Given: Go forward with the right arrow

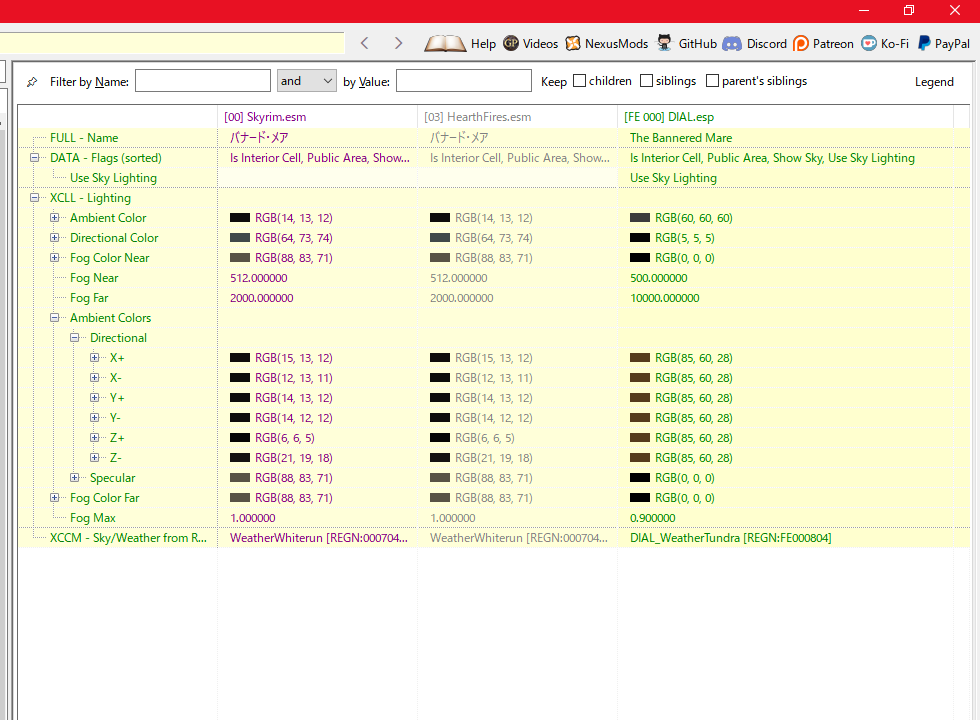Looking at the screenshot, I should click(398, 43).
